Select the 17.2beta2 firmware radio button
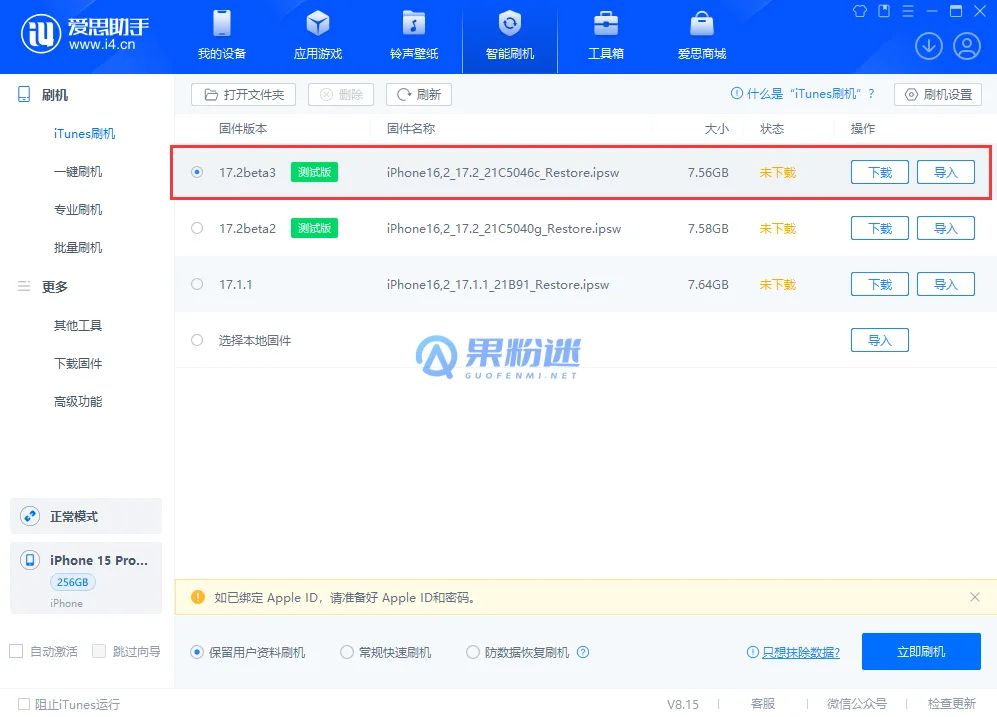 197,228
